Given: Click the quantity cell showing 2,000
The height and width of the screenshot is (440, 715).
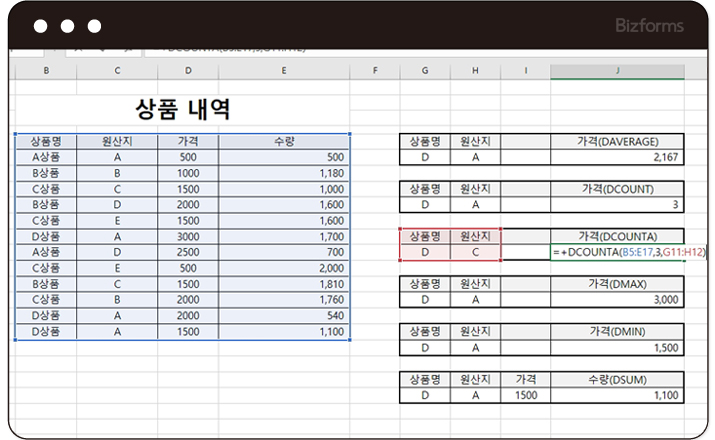Looking at the screenshot, I should (x=284, y=268).
